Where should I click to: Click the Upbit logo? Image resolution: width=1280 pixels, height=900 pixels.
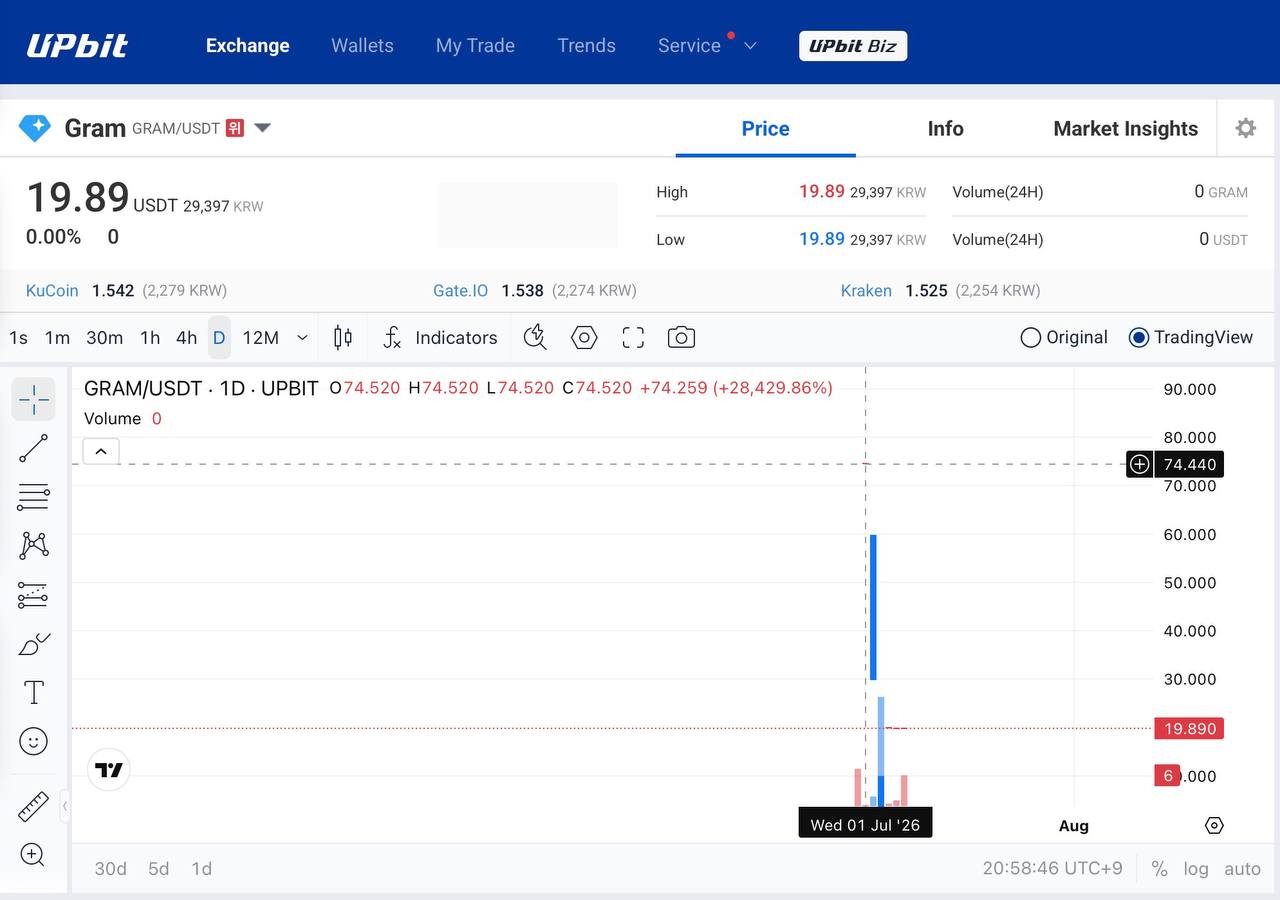[x=77, y=45]
